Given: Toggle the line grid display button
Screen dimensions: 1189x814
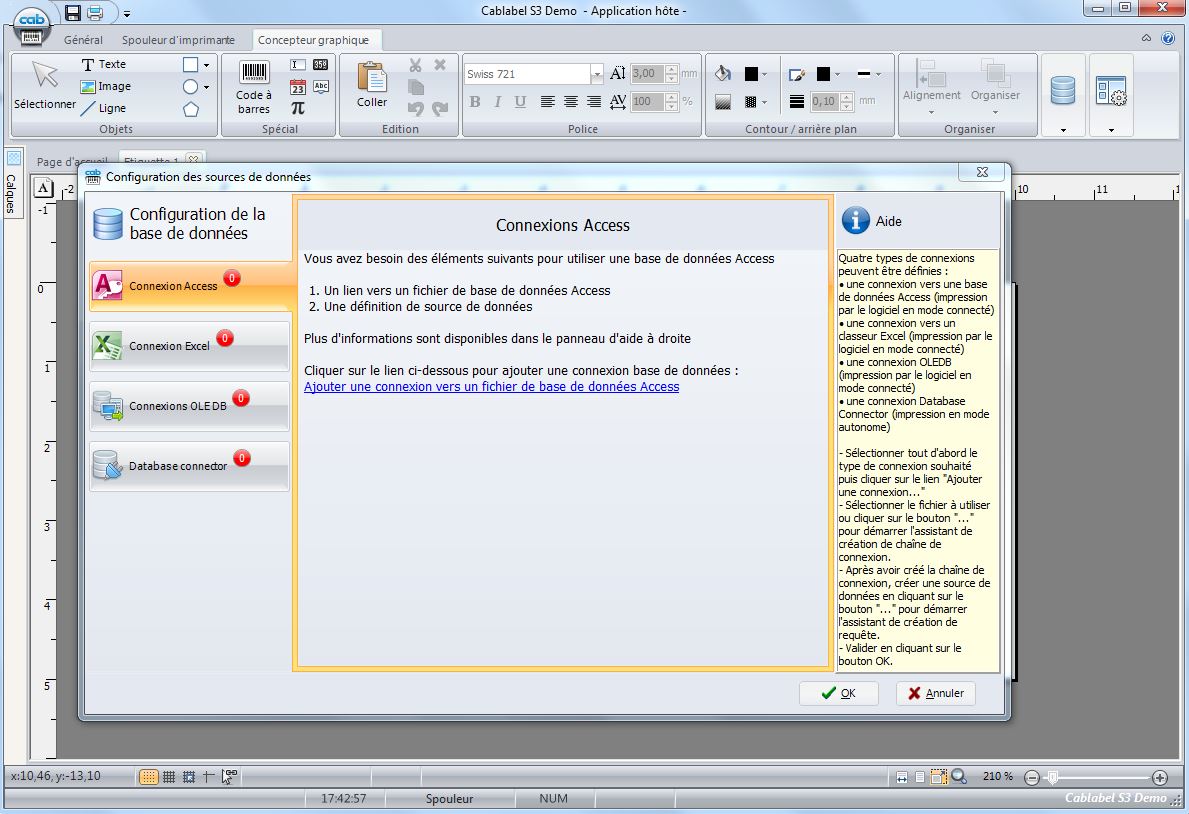Looking at the screenshot, I should coord(169,776).
